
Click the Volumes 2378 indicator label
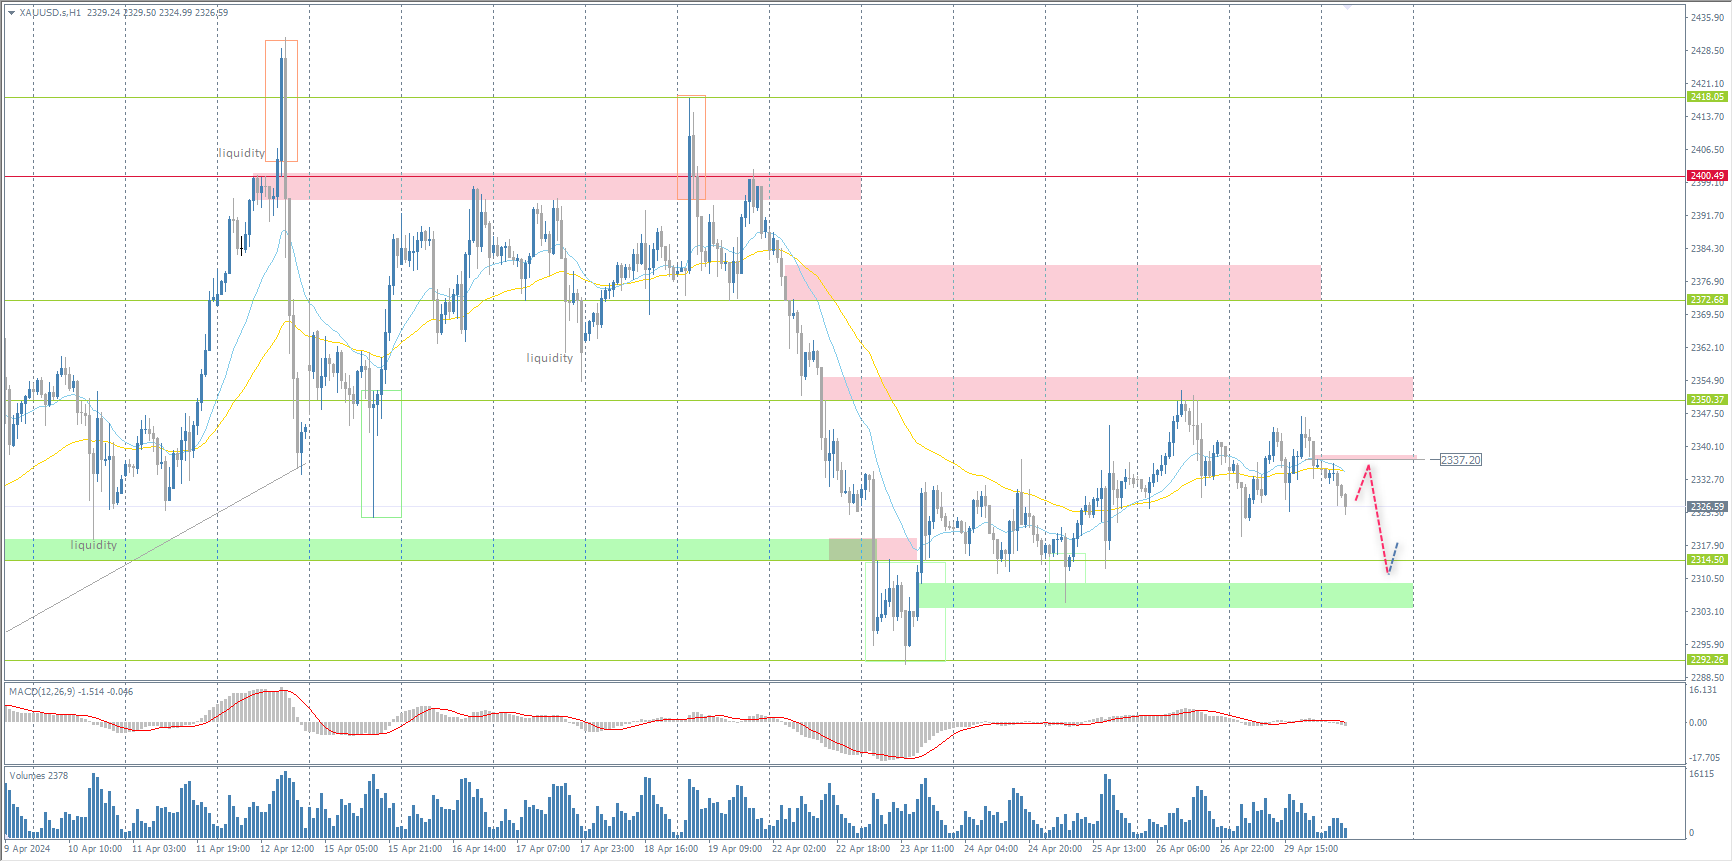click(x=39, y=776)
